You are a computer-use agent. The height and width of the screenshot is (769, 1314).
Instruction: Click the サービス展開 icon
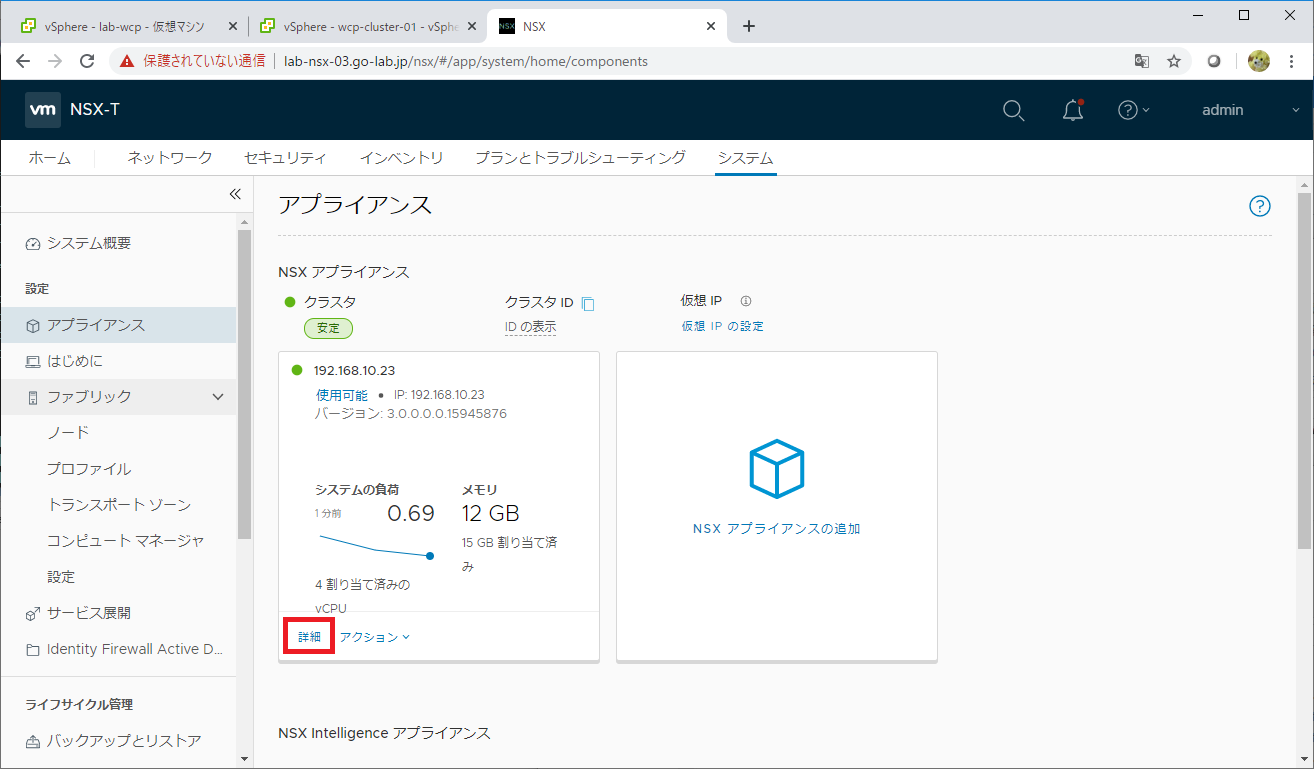click(33, 614)
